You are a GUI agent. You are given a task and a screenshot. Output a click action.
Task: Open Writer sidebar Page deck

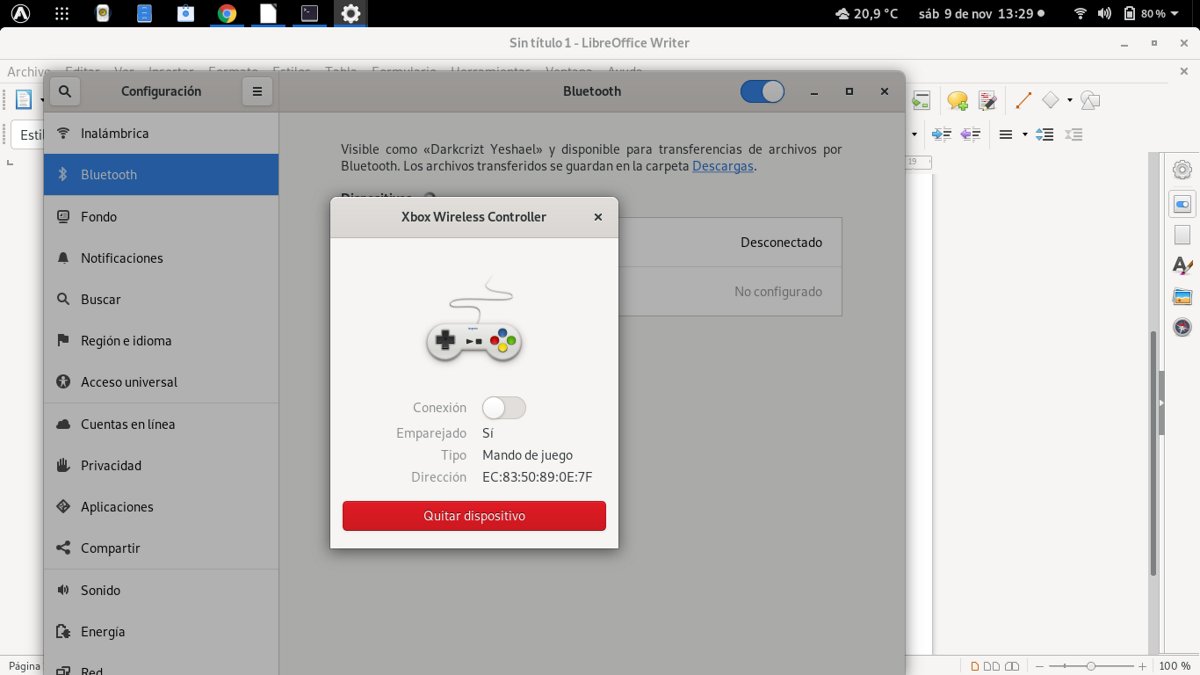(x=1182, y=236)
